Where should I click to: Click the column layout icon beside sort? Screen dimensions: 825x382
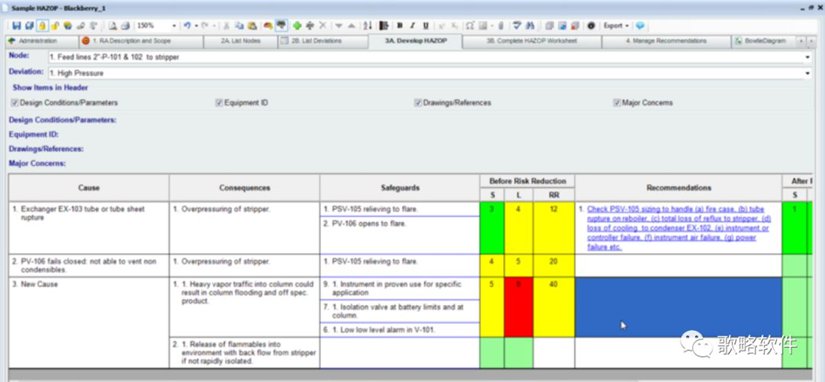click(383, 25)
